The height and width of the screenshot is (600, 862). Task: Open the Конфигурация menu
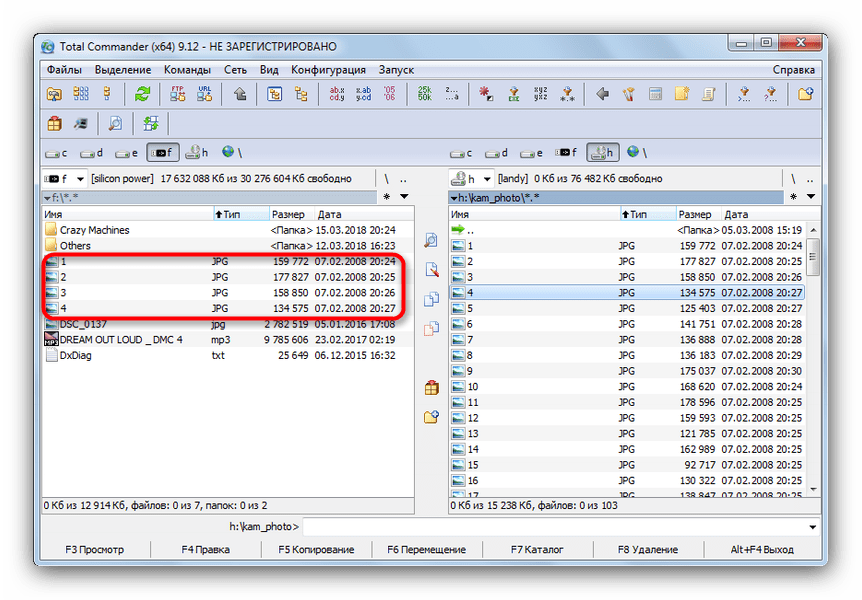328,70
